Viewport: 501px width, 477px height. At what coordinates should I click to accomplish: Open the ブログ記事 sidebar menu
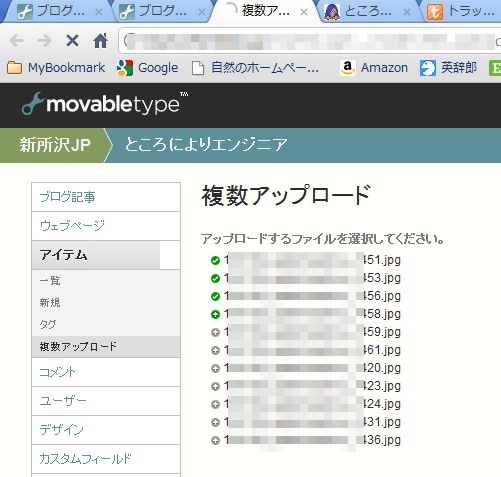coord(106,197)
